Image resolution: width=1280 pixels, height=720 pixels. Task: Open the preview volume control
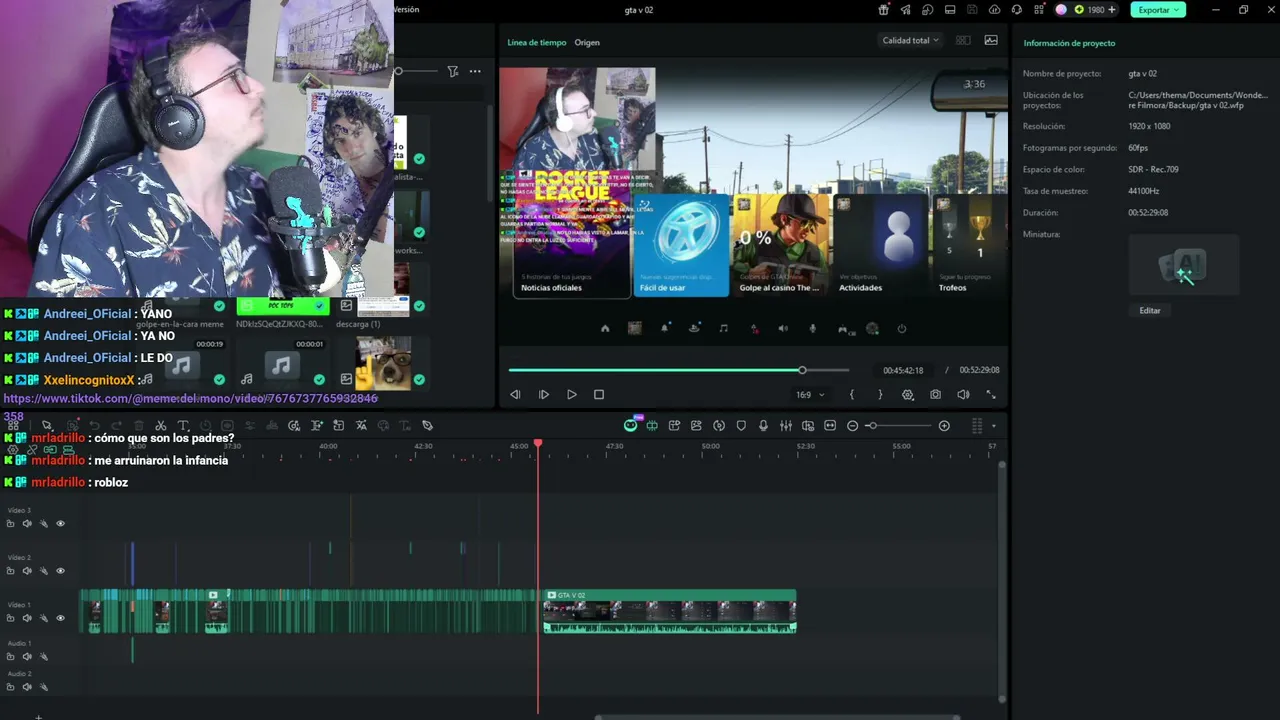963,395
